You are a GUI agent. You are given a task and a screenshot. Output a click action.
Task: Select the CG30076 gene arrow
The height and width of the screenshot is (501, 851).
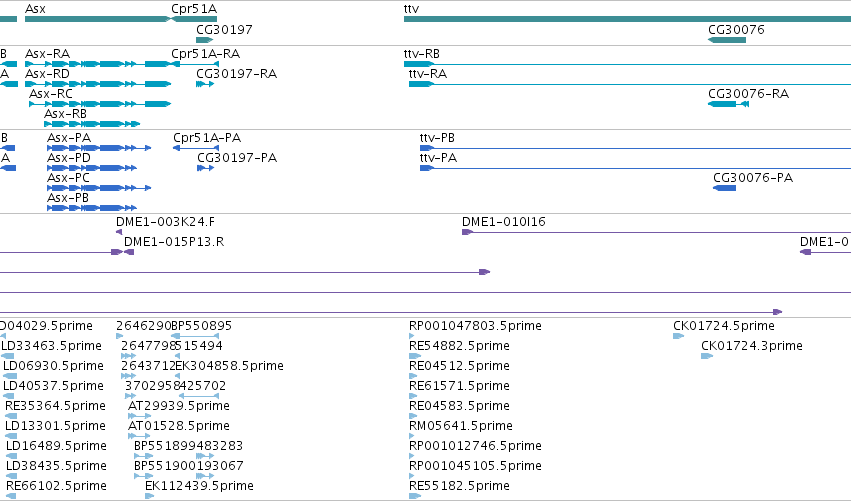(x=727, y=40)
